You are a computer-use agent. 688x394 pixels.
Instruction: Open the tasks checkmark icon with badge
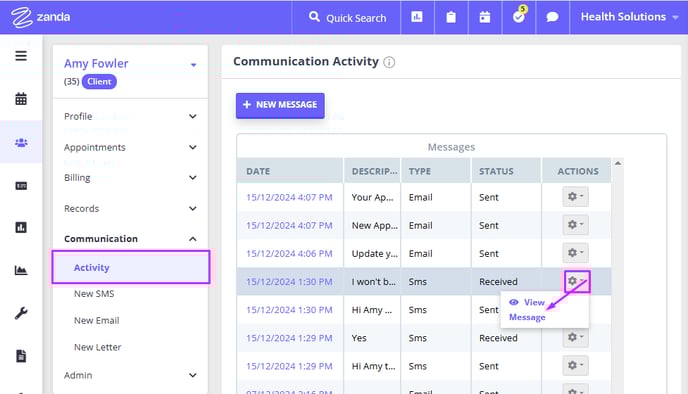[519, 17]
